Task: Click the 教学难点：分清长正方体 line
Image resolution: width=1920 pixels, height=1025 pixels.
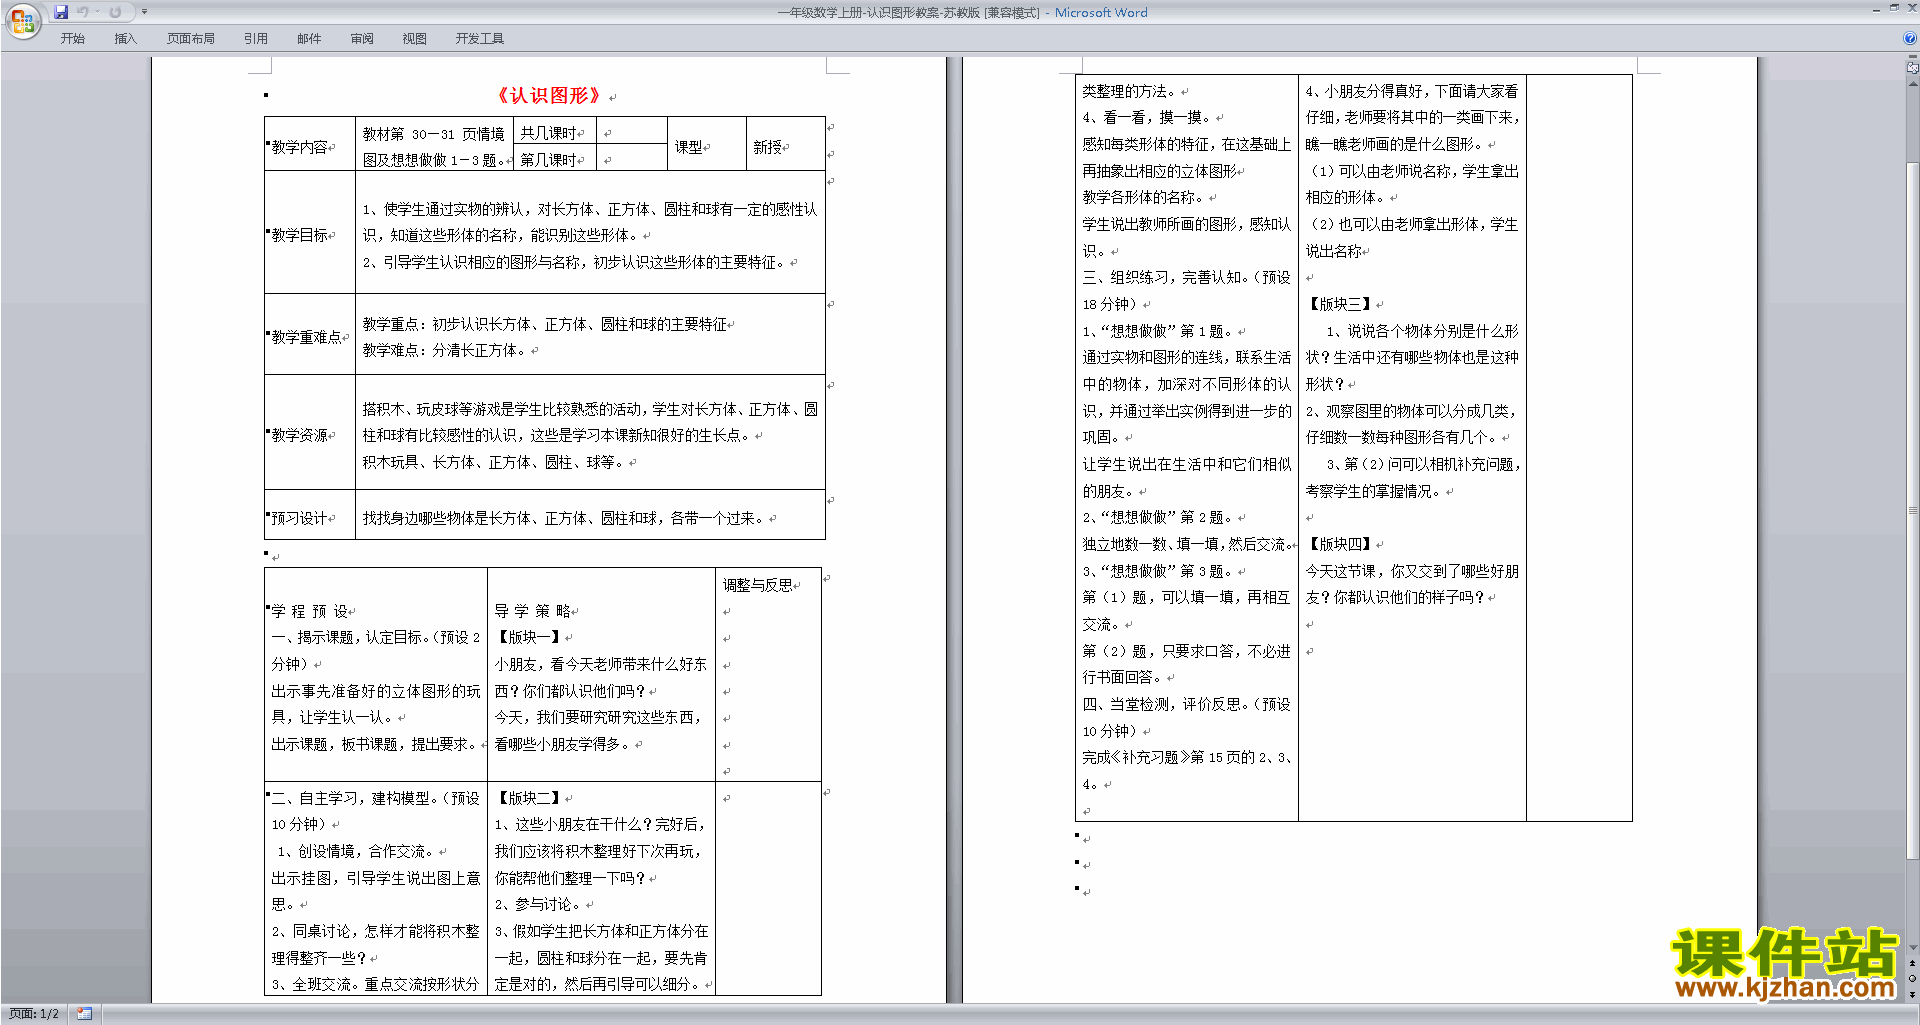Action: 446,350
